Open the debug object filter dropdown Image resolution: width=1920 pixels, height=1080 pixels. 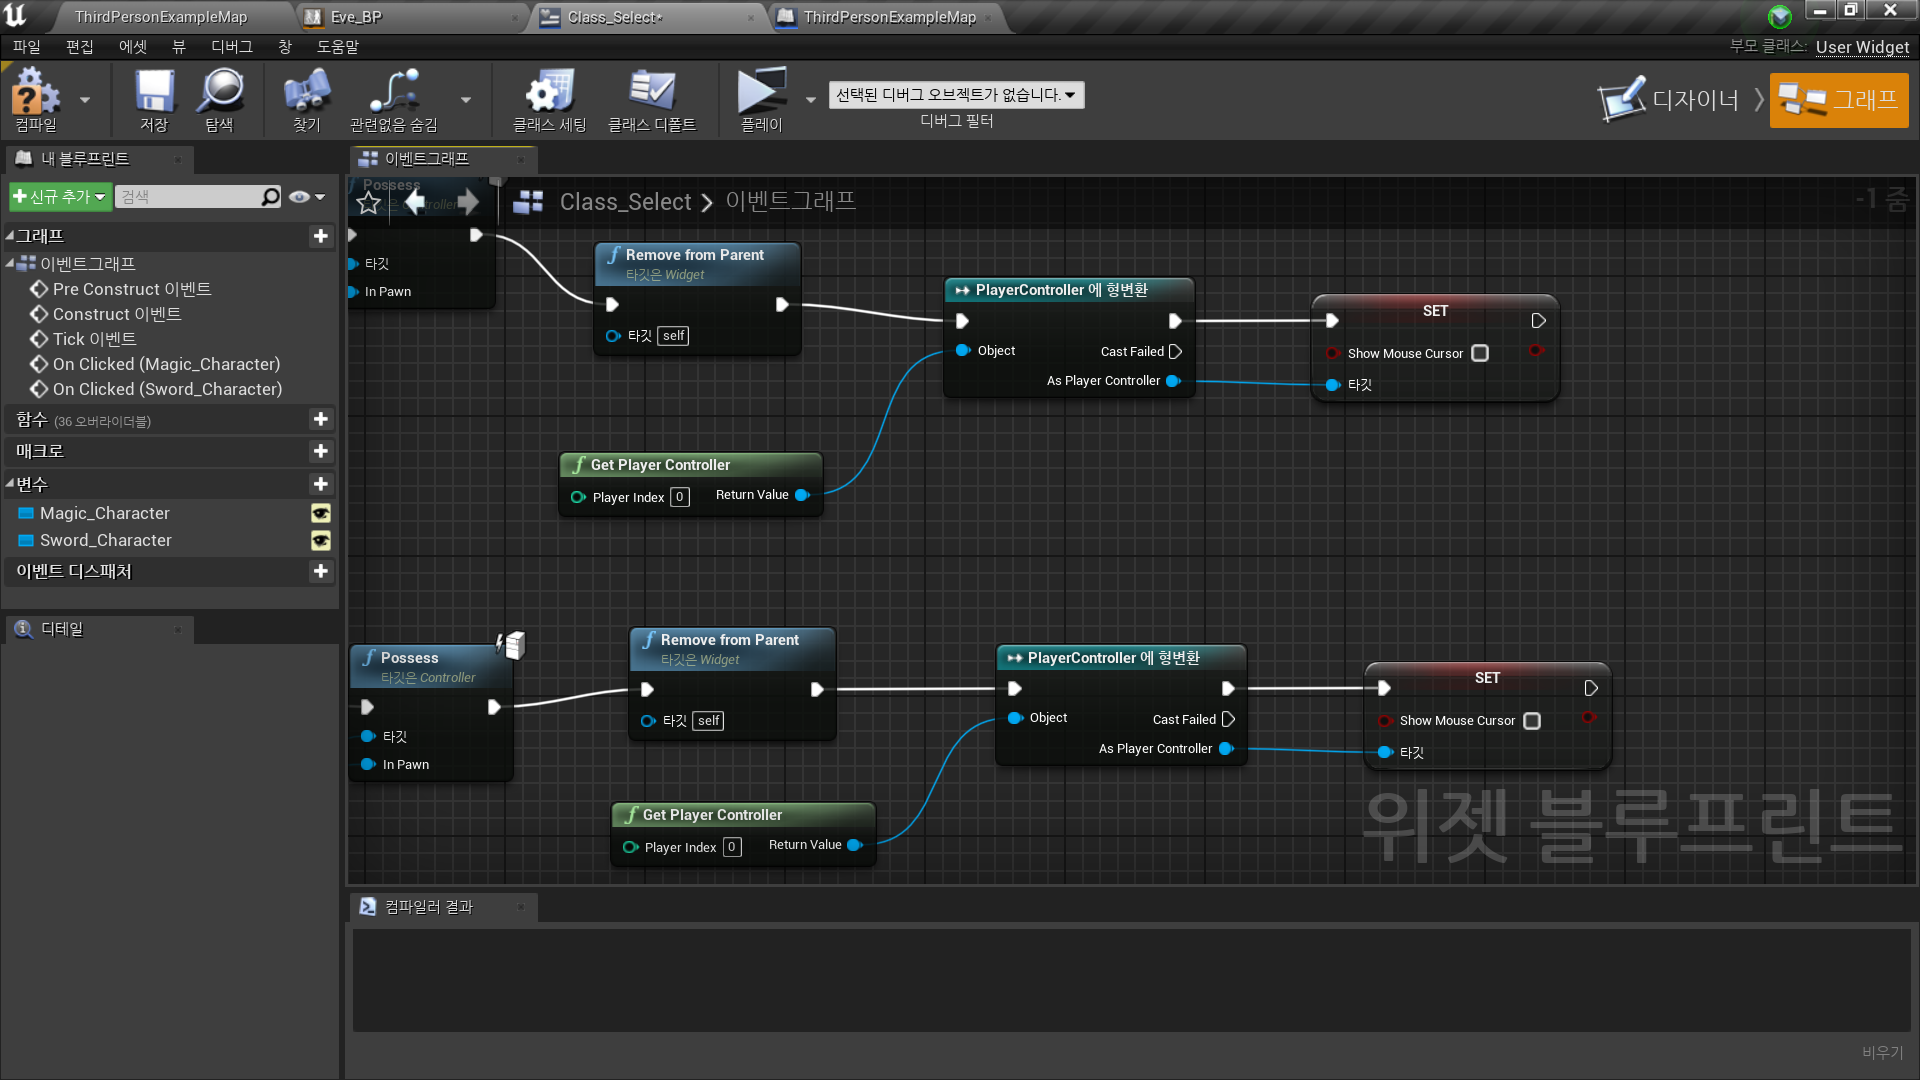coord(955,95)
